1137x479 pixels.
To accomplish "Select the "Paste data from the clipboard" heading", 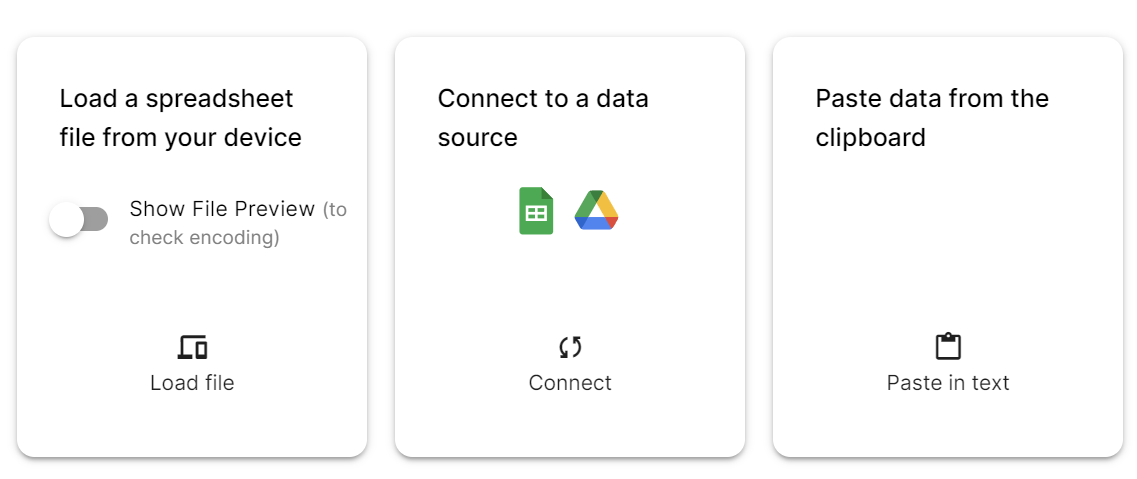I will pyautogui.click(x=932, y=99).
